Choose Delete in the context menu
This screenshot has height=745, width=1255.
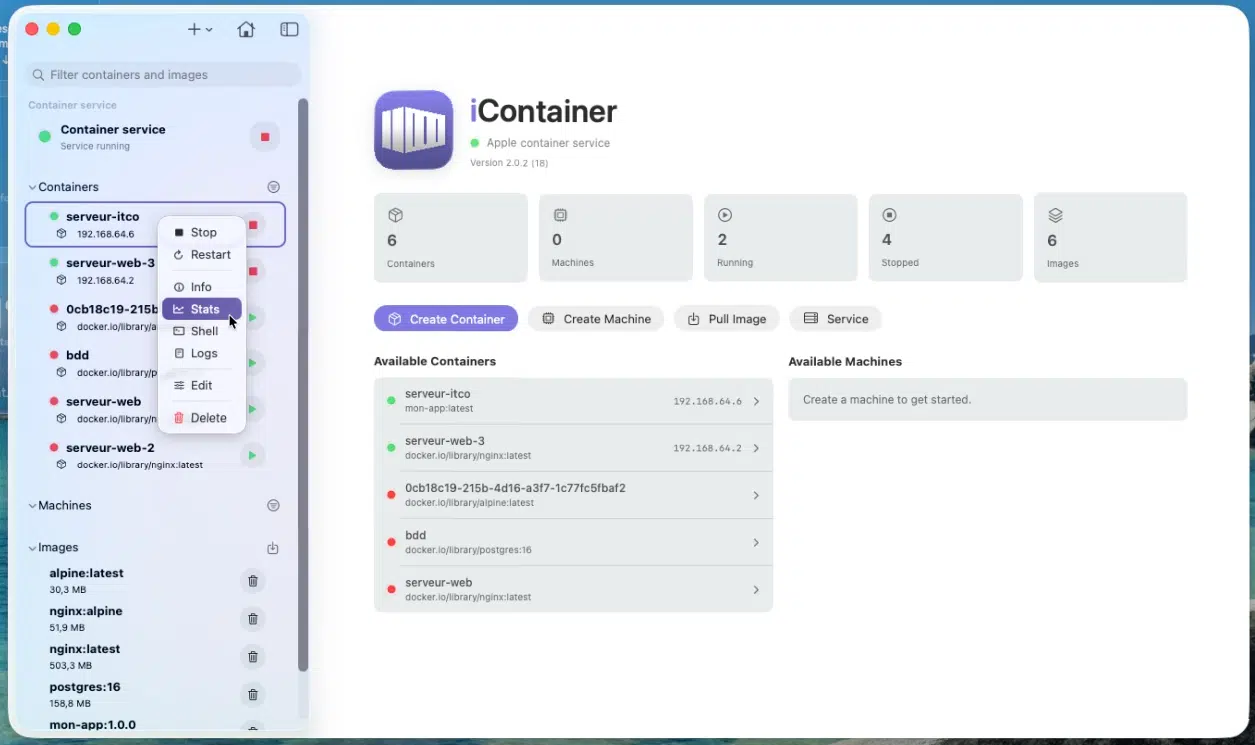pos(202,418)
